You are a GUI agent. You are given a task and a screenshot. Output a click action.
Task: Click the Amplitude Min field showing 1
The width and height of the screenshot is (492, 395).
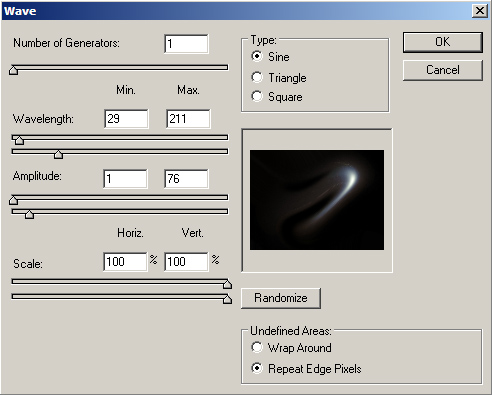click(x=125, y=179)
